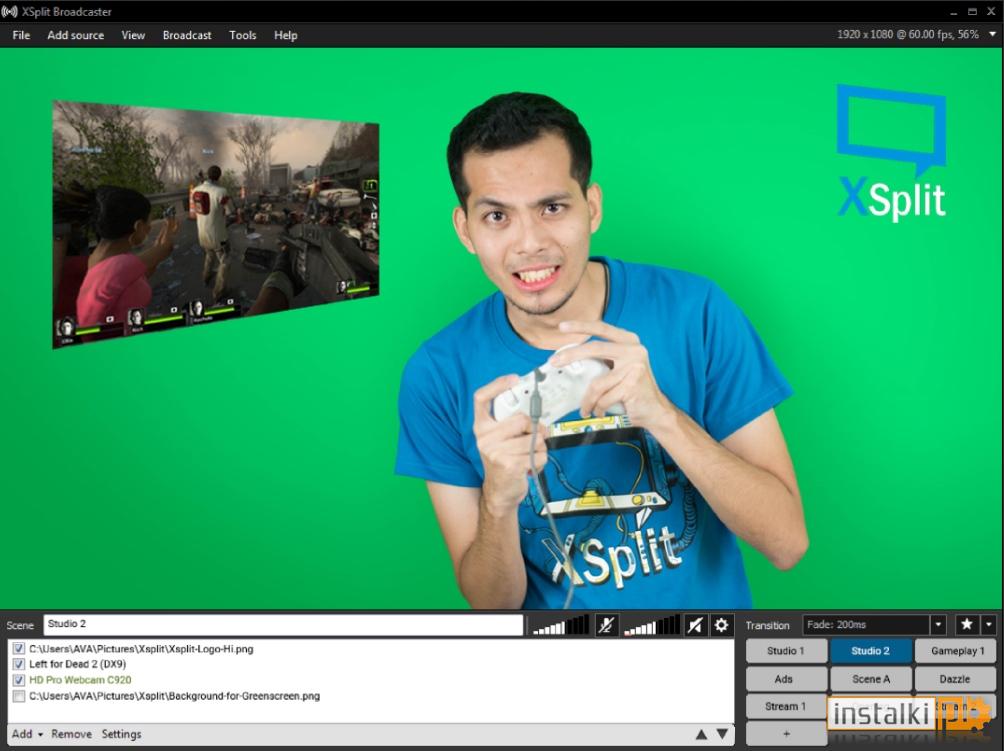Add a new scene with plus button
The height and width of the screenshot is (751, 1004).
coord(786,734)
